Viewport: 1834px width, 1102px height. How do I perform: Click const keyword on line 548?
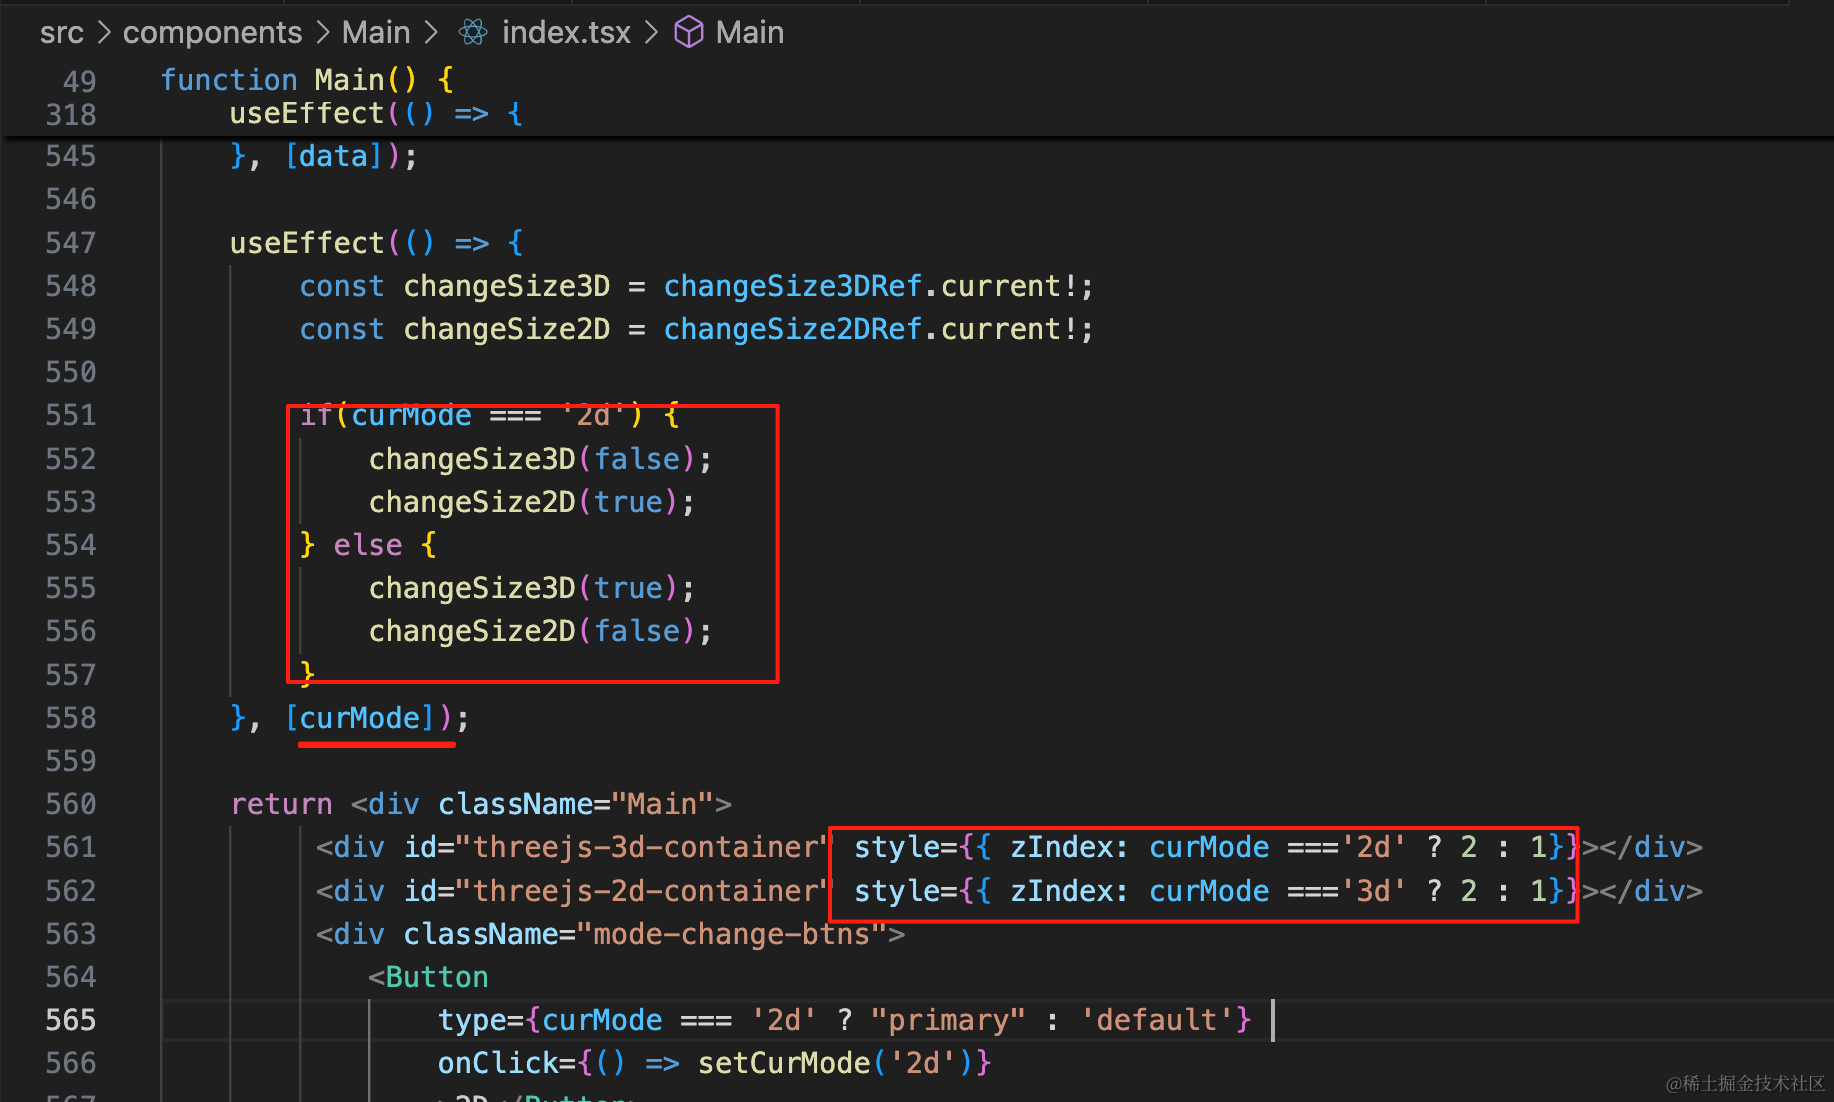[342, 286]
